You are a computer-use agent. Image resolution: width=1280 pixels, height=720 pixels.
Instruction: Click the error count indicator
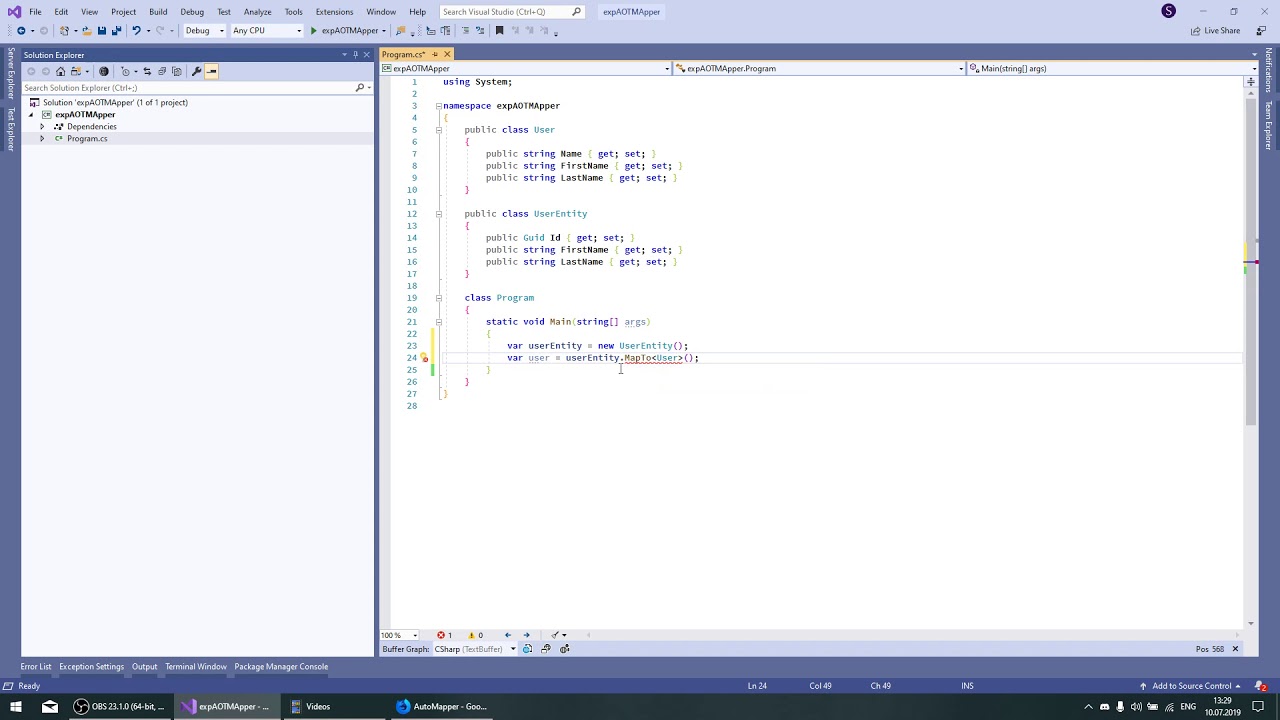(444, 635)
